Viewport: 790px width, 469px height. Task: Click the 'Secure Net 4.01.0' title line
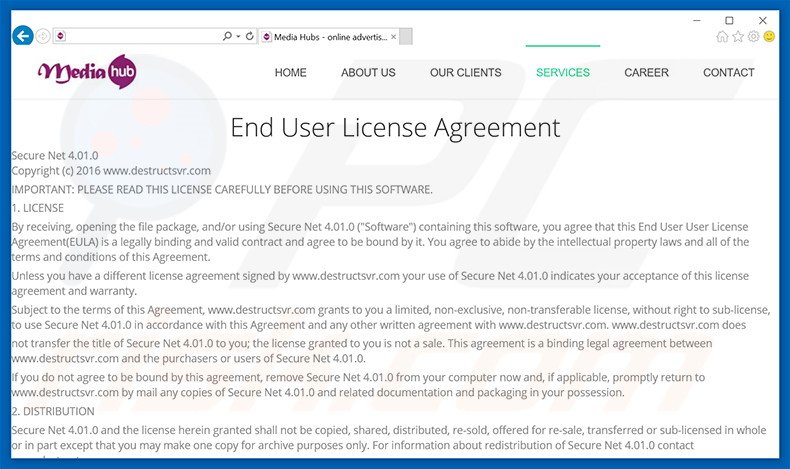coord(55,155)
